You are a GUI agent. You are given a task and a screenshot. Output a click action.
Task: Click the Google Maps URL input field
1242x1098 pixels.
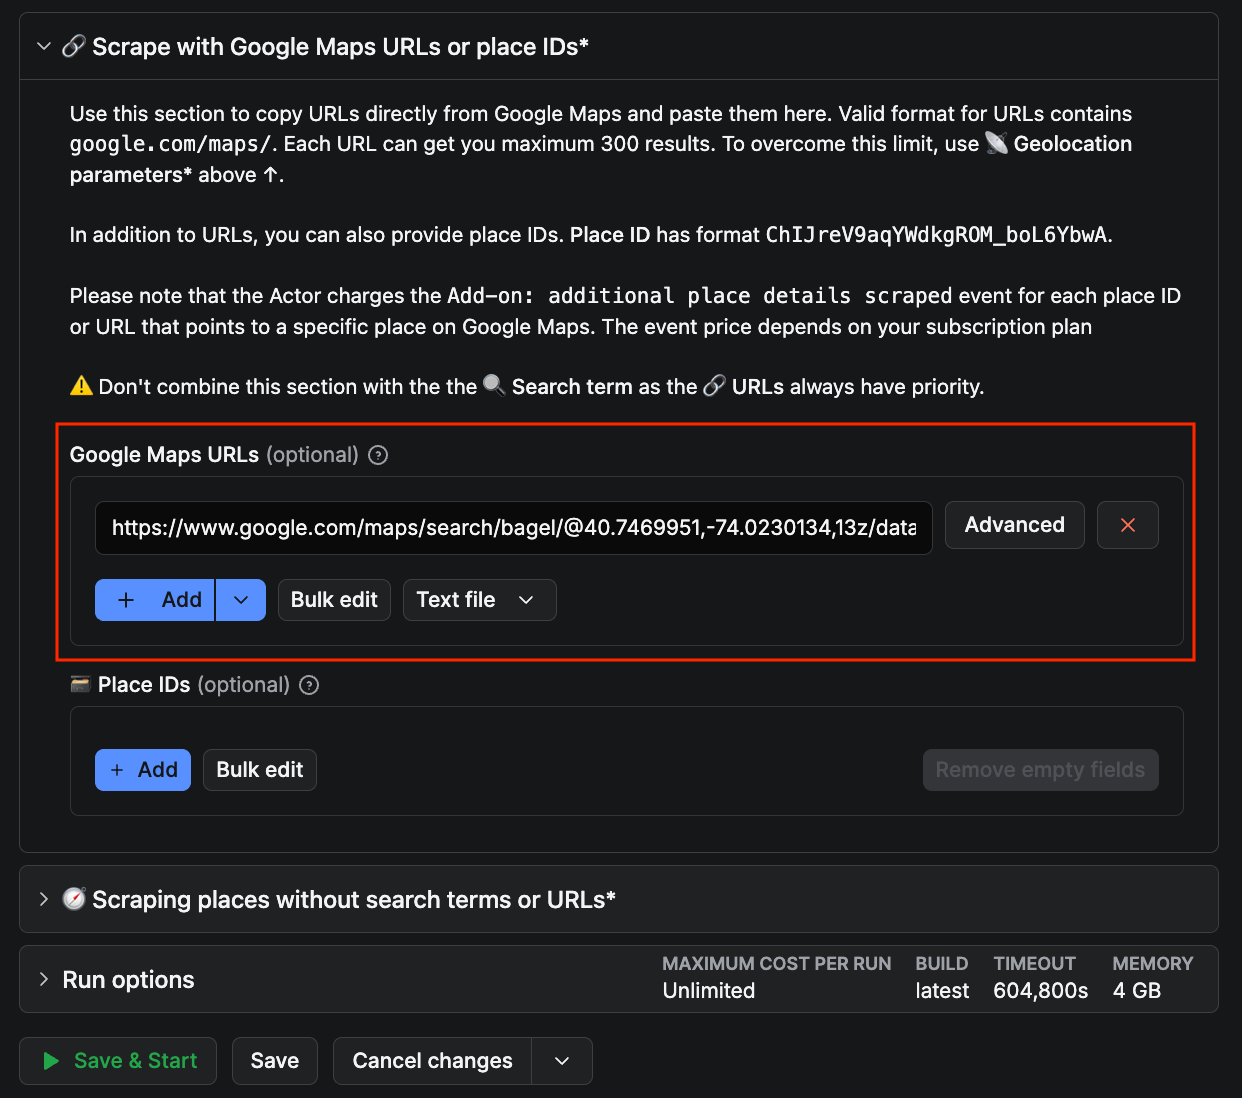[513, 528]
